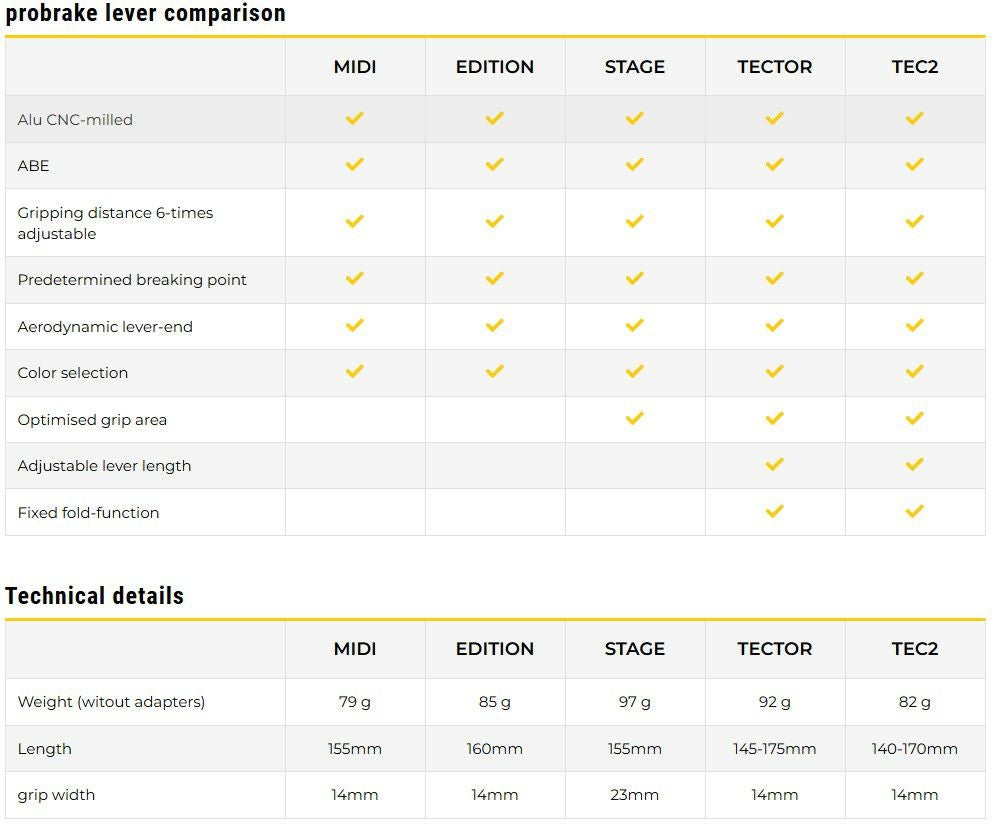Viewport: 992px width, 824px height.
Task: Click TECTOR checkmark for Fixed fold-function
Action: pyautogui.click(x=774, y=511)
